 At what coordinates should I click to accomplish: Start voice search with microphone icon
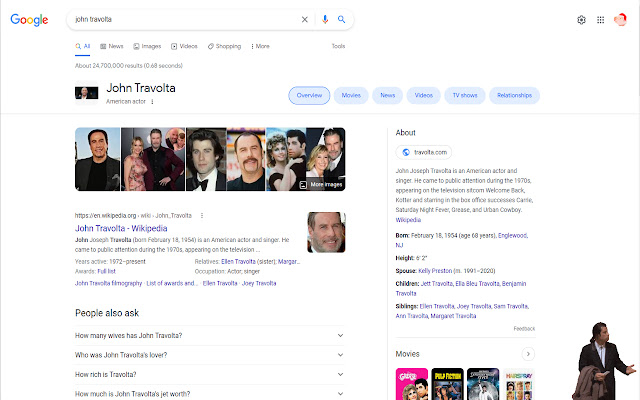point(325,19)
